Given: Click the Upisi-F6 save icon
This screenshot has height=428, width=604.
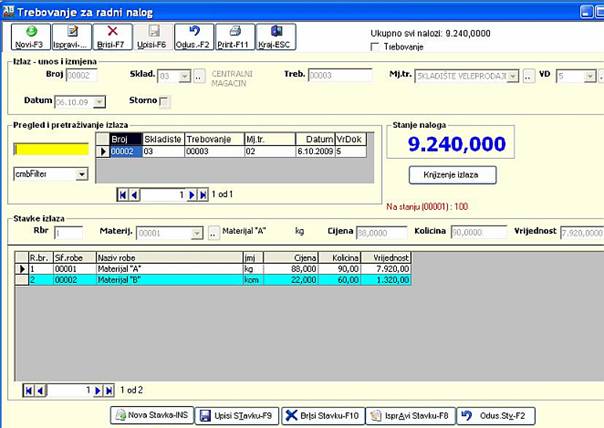Looking at the screenshot, I should 153,37.
